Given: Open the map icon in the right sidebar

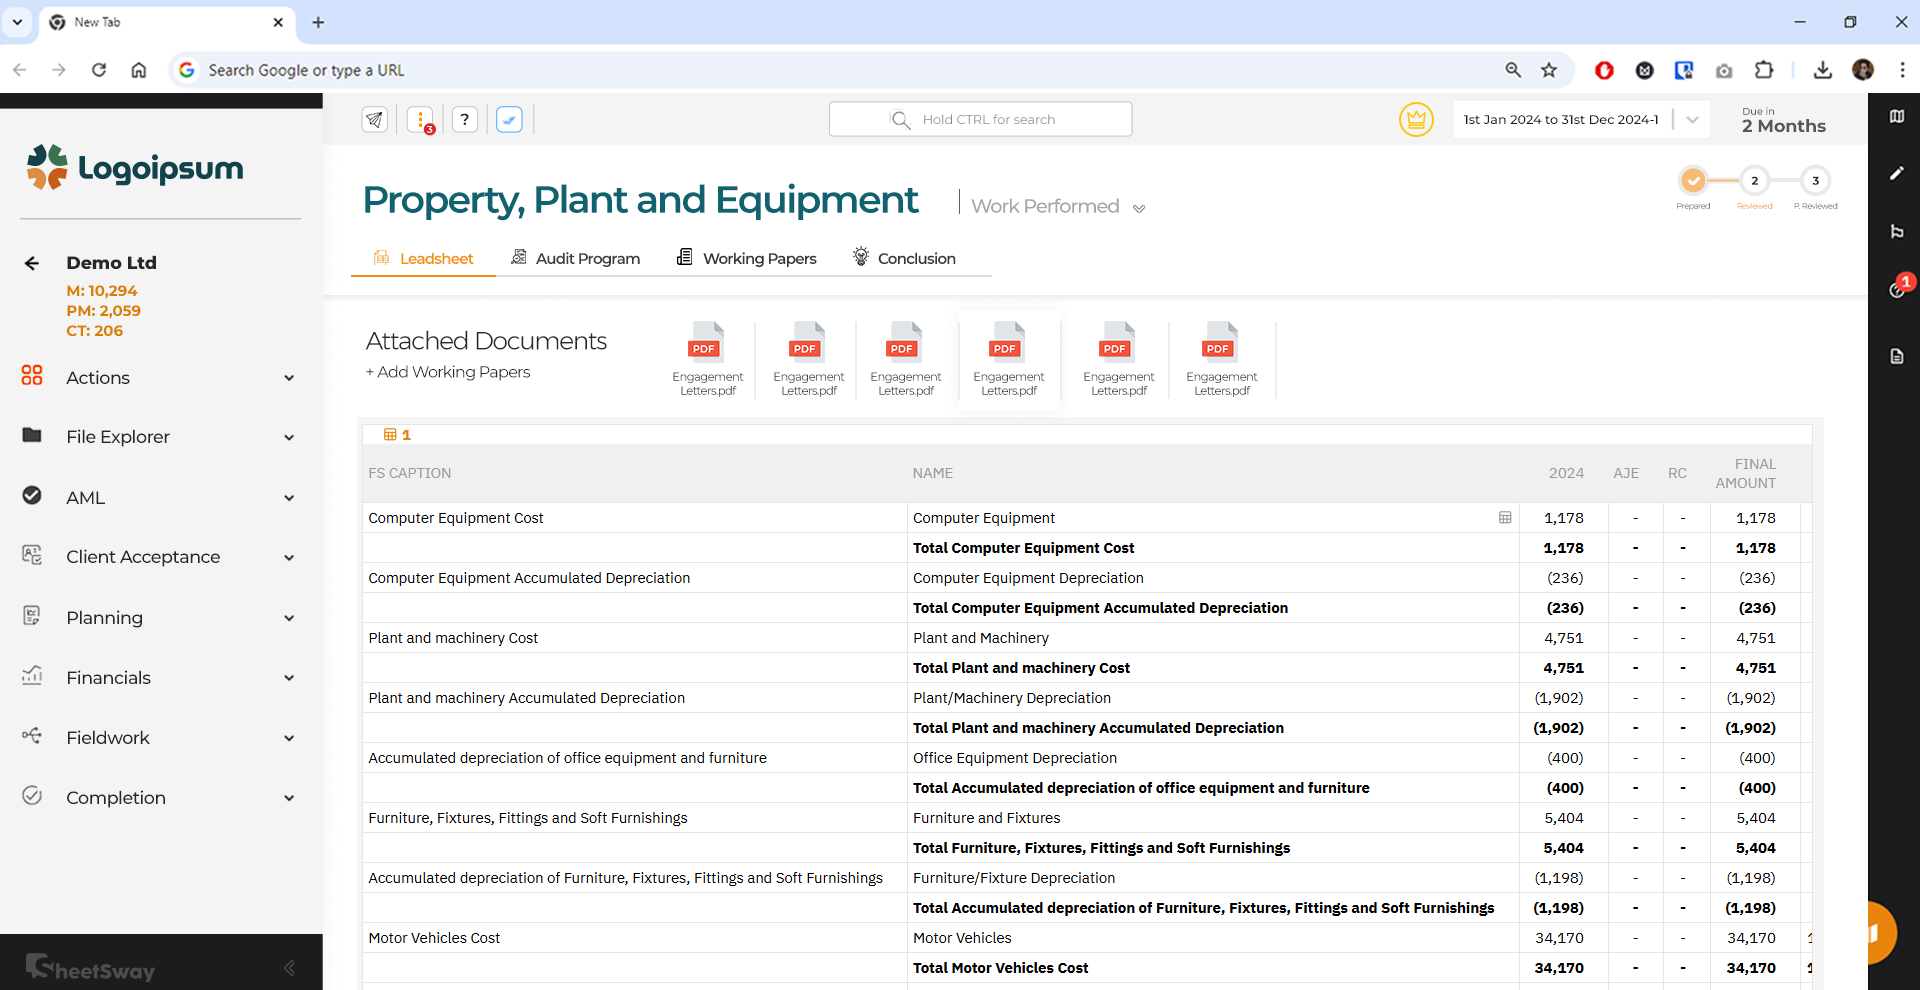Looking at the screenshot, I should (1899, 116).
